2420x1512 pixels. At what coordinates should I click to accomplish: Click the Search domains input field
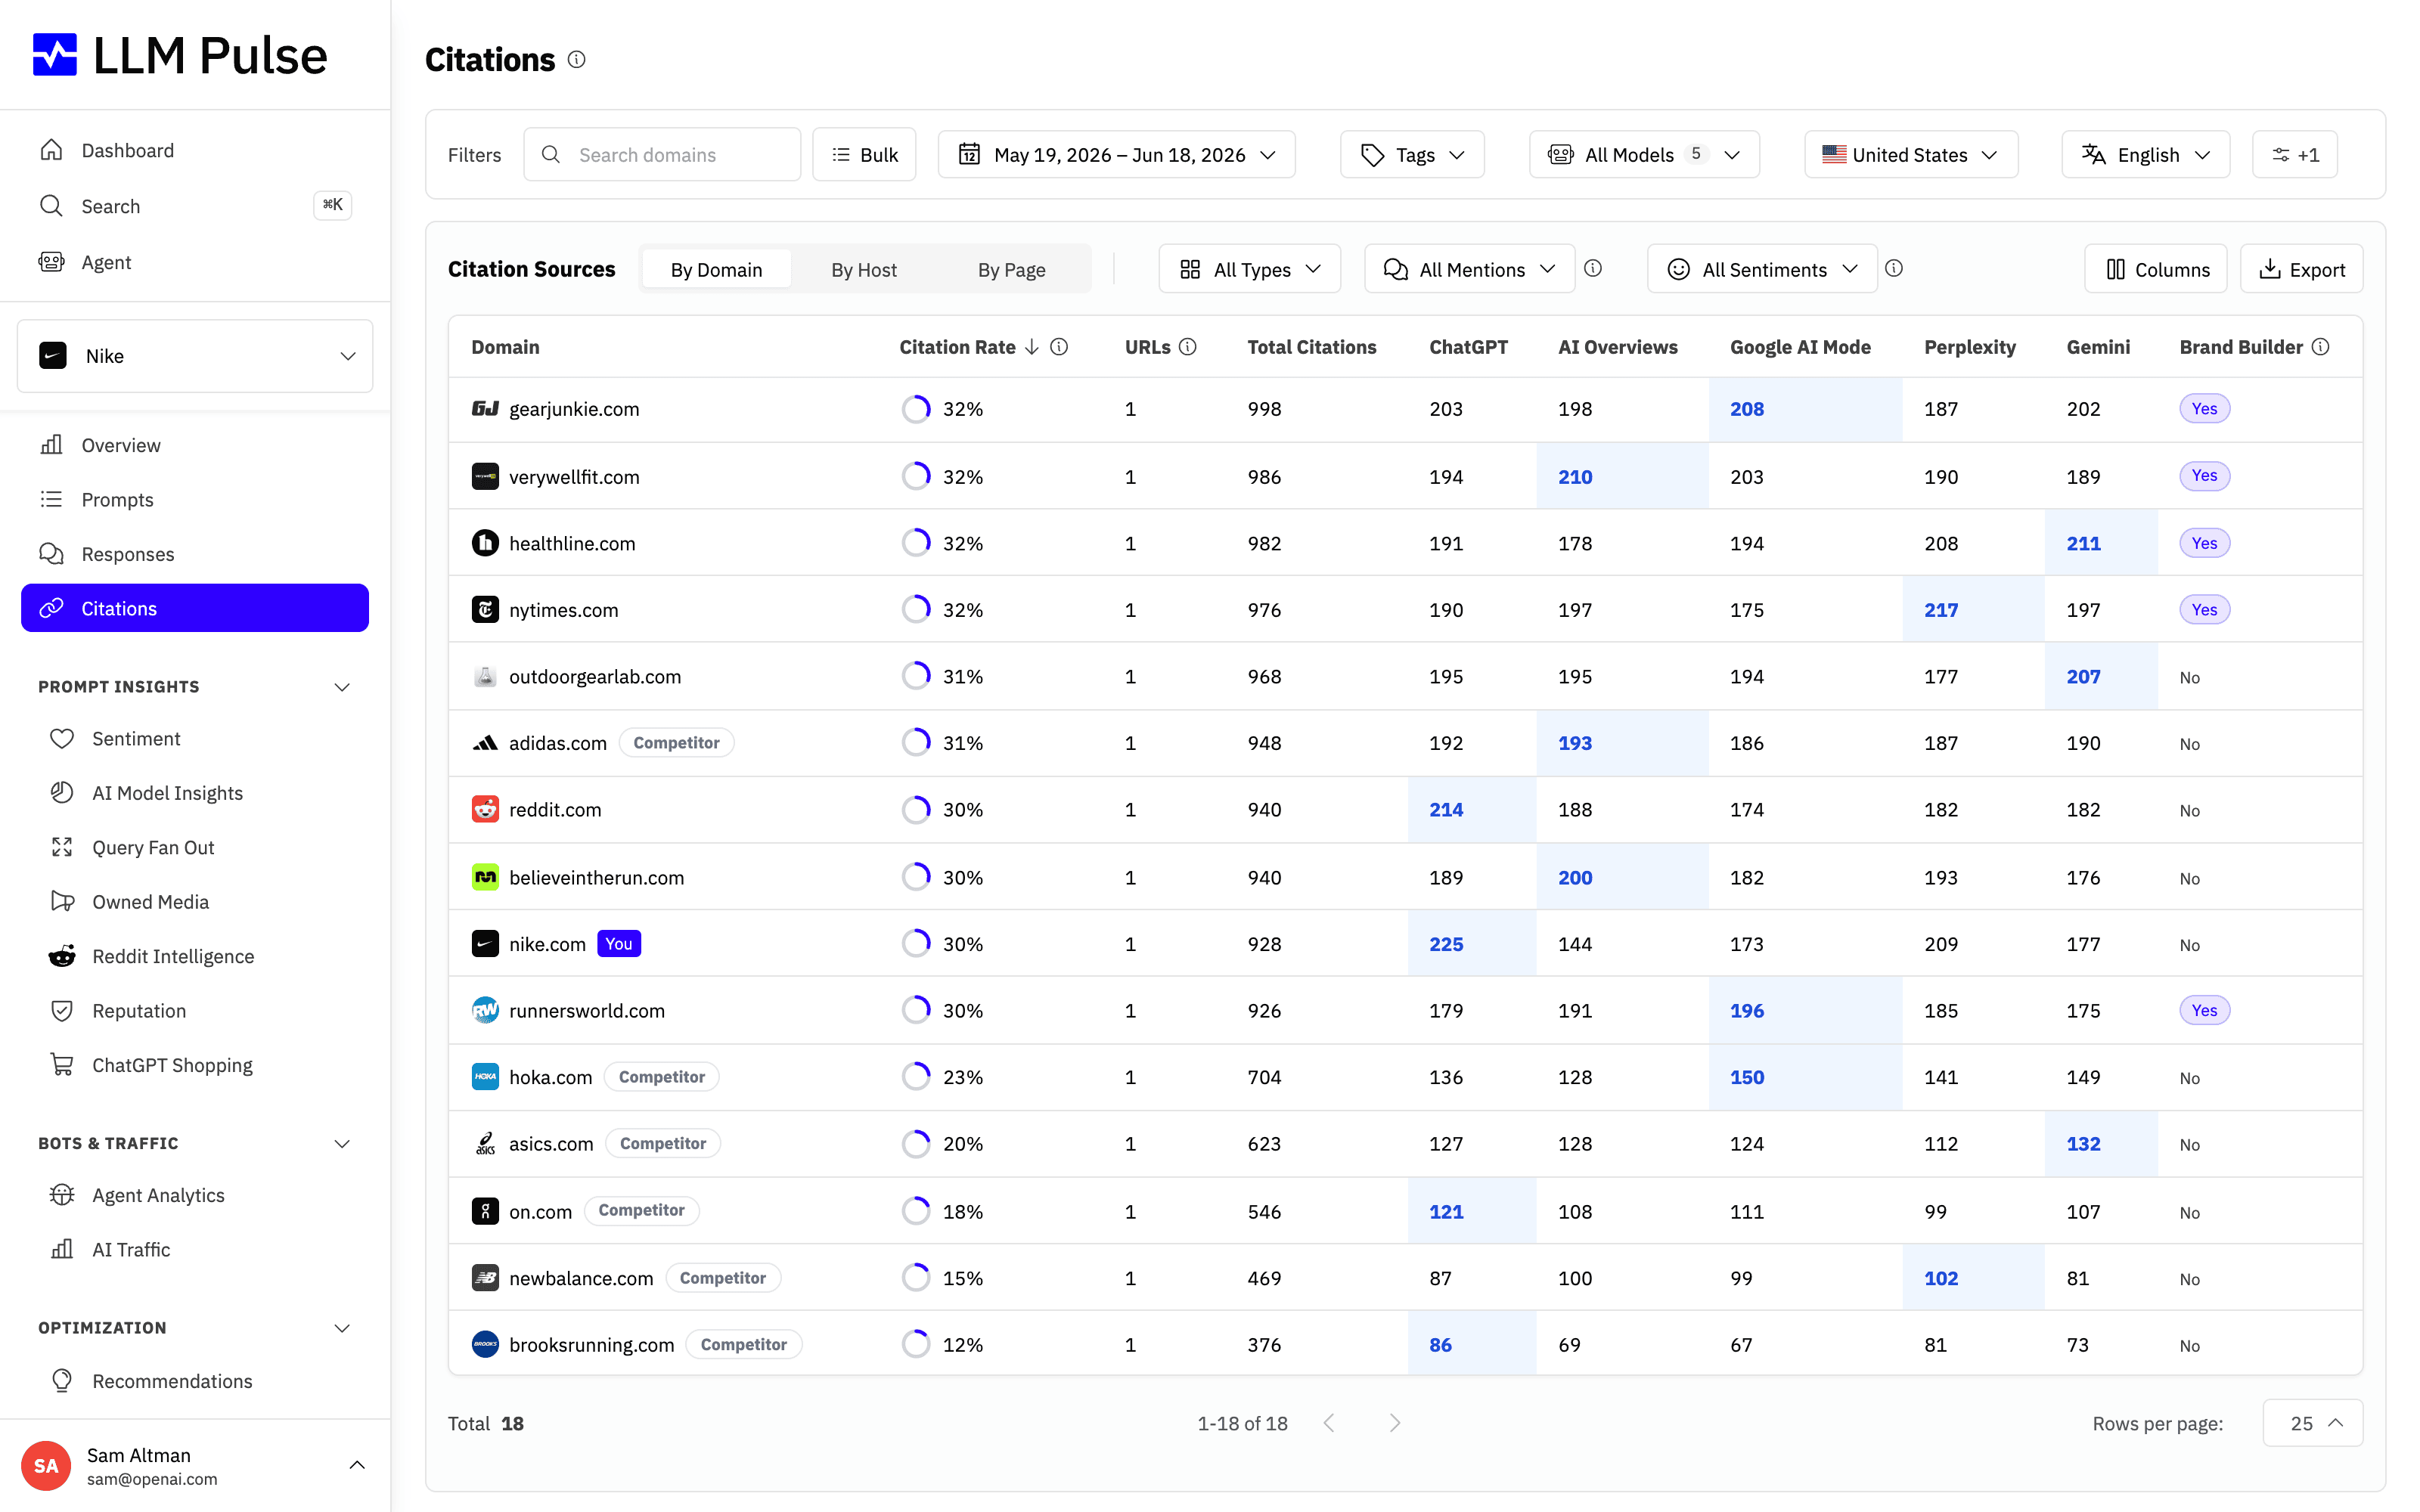(662, 155)
